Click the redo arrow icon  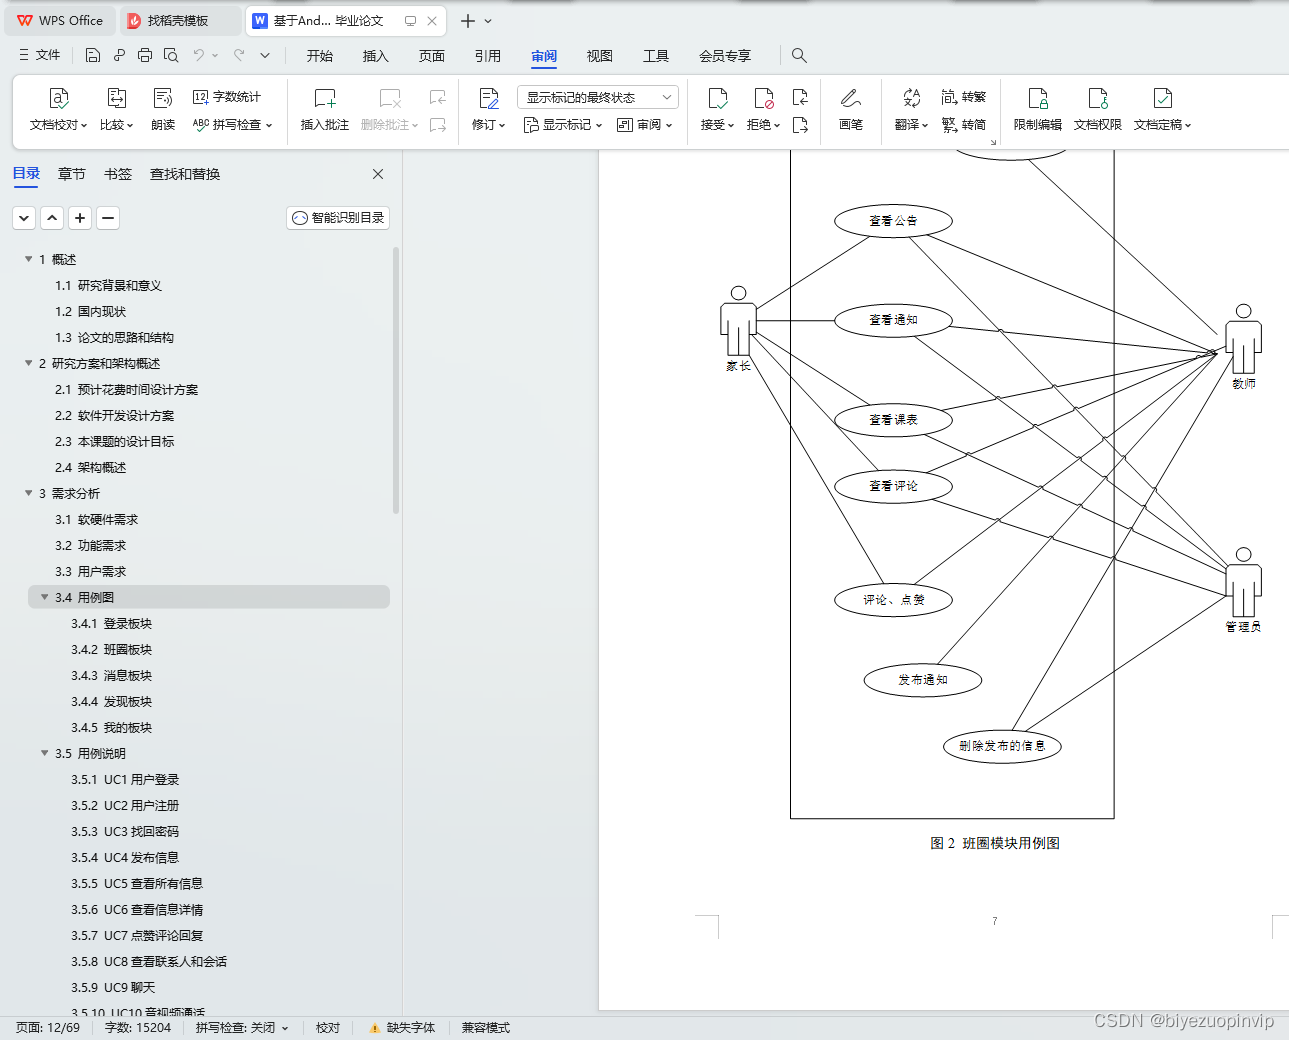coord(239,55)
